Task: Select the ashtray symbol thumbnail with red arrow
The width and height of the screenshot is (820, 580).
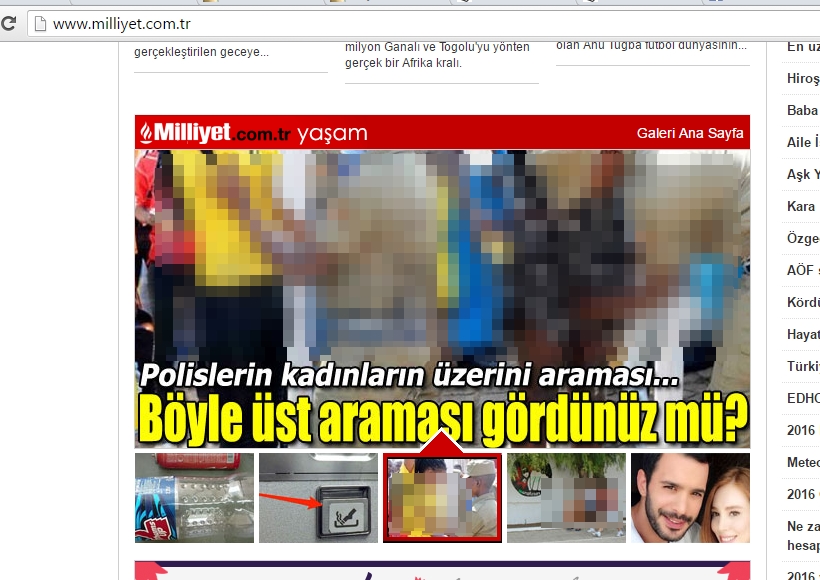Action: pyautogui.click(x=318, y=498)
